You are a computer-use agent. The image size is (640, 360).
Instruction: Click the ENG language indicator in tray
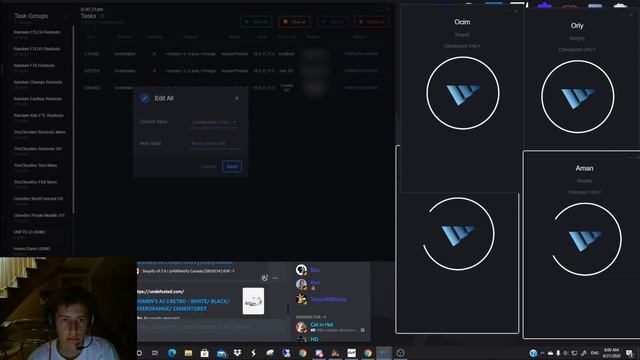click(595, 353)
